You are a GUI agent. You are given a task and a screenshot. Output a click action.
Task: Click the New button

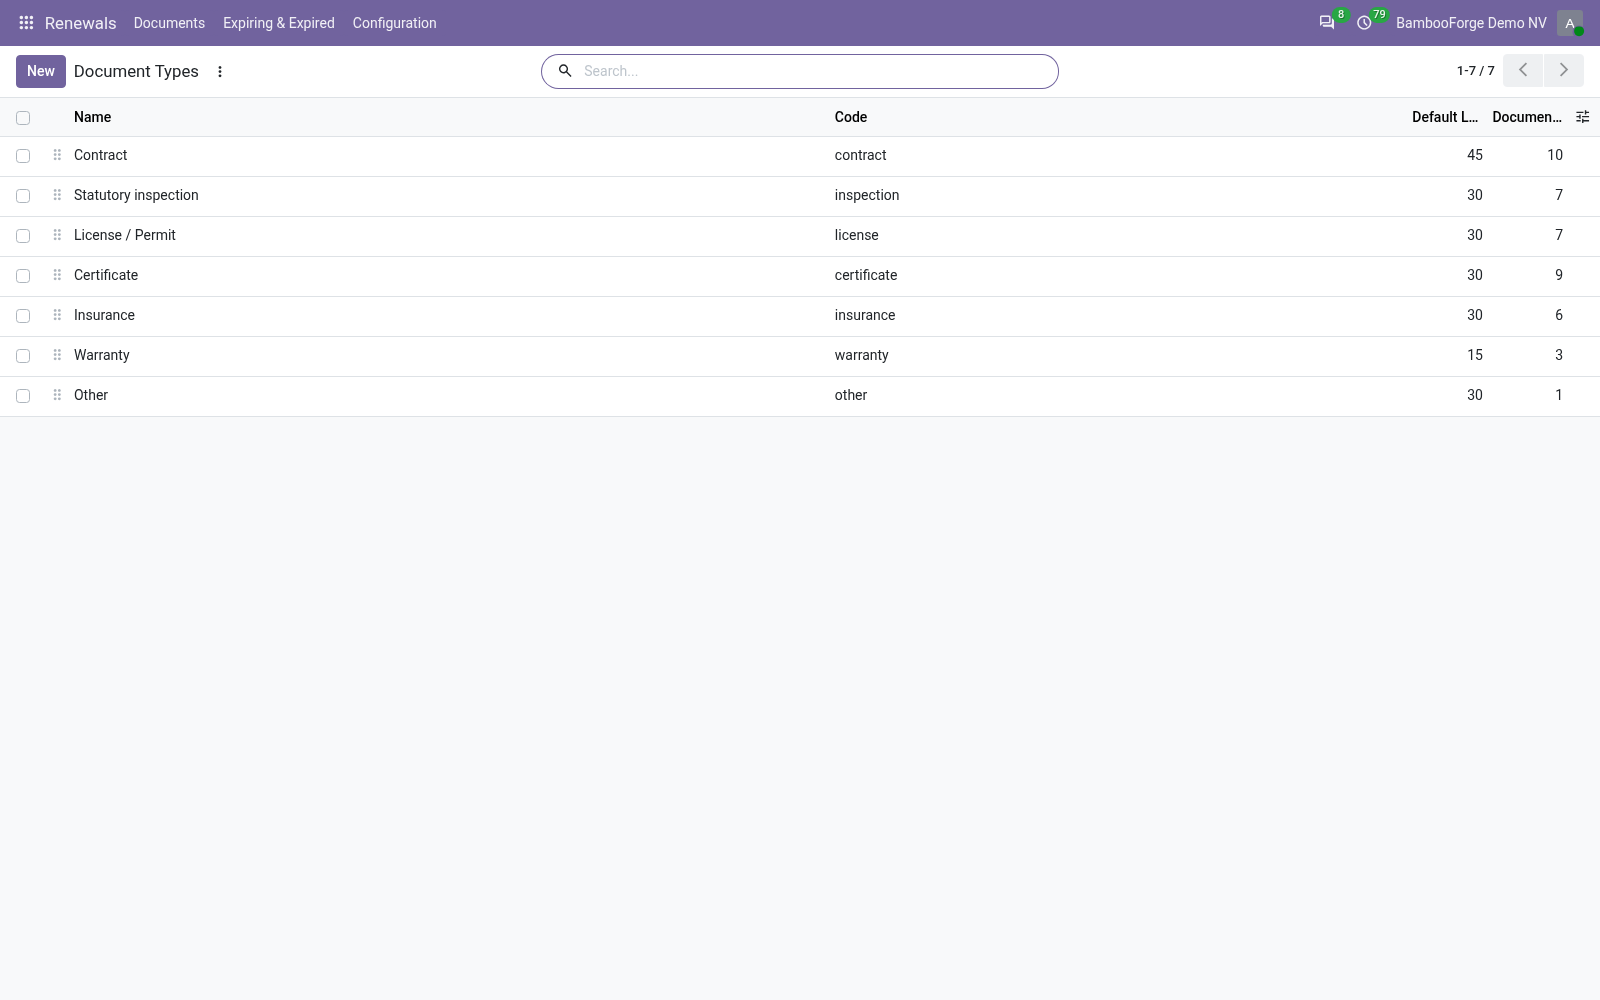(41, 71)
